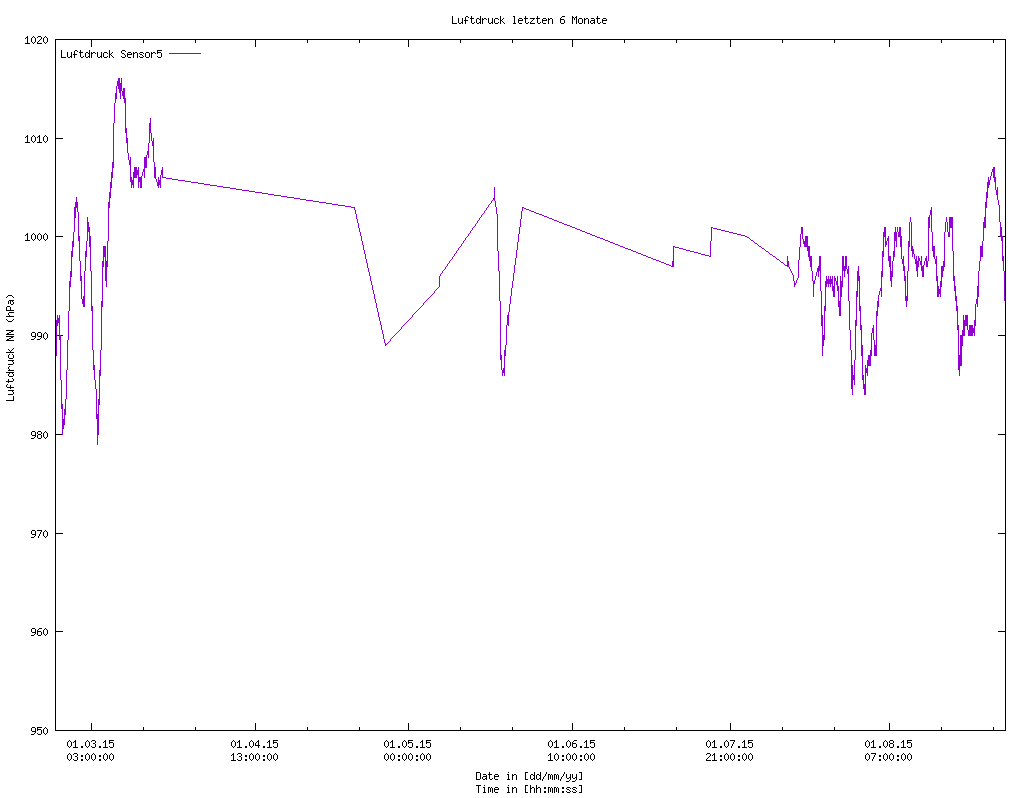
Task: Click the 990 y-axis tick label
Action: pos(39,336)
